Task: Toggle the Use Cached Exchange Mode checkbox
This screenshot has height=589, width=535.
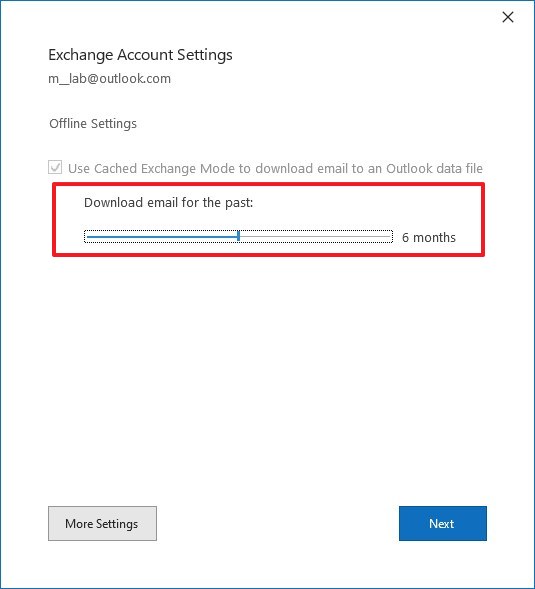Action: coord(55,167)
